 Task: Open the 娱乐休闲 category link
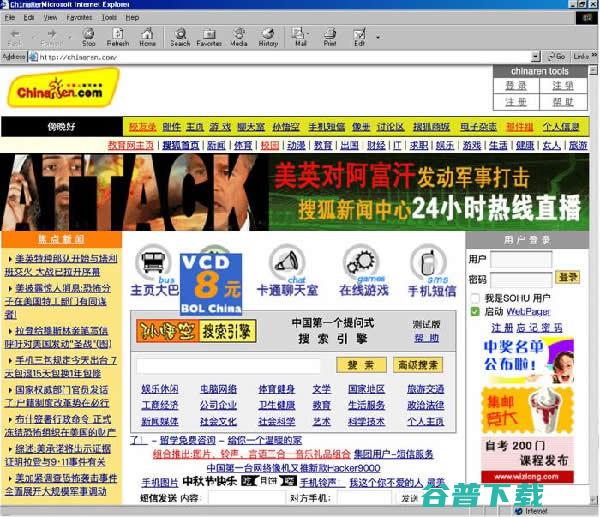(160, 389)
